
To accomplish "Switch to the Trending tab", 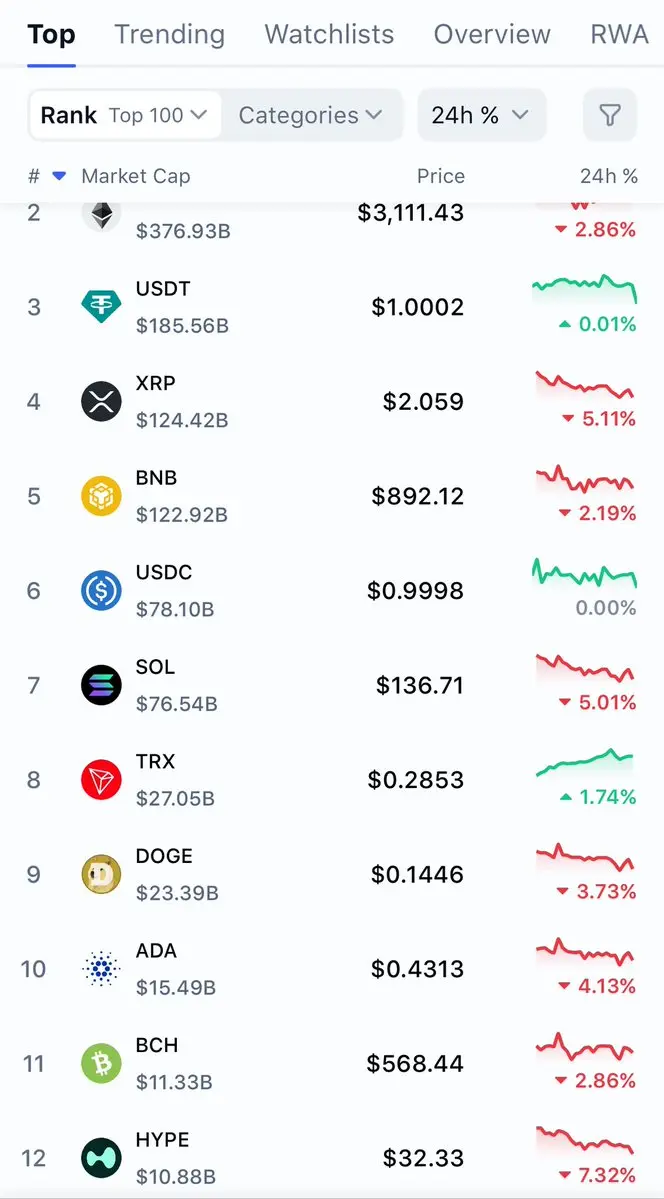I will click(x=169, y=35).
